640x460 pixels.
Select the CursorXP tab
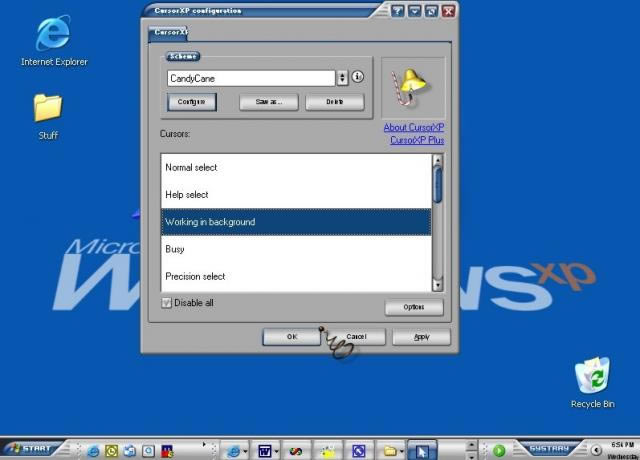169,32
